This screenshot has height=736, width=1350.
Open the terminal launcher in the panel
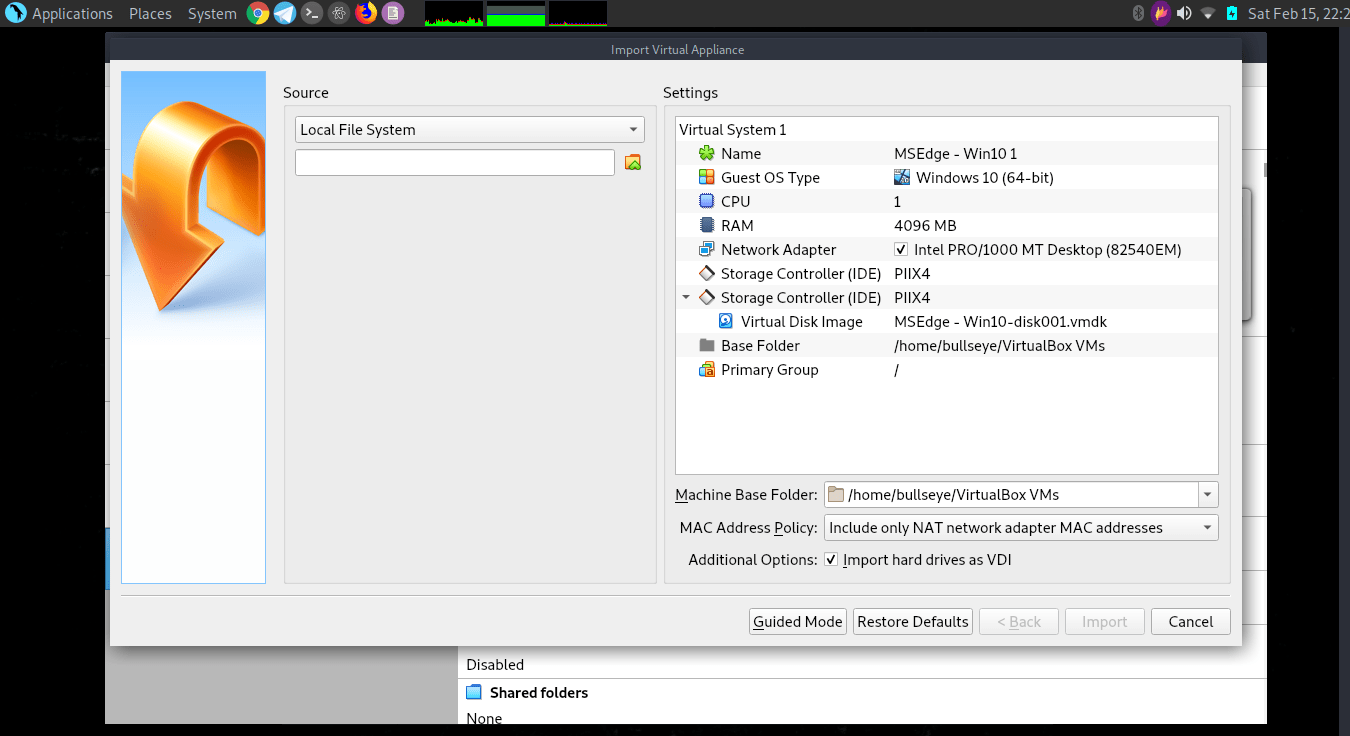click(312, 13)
